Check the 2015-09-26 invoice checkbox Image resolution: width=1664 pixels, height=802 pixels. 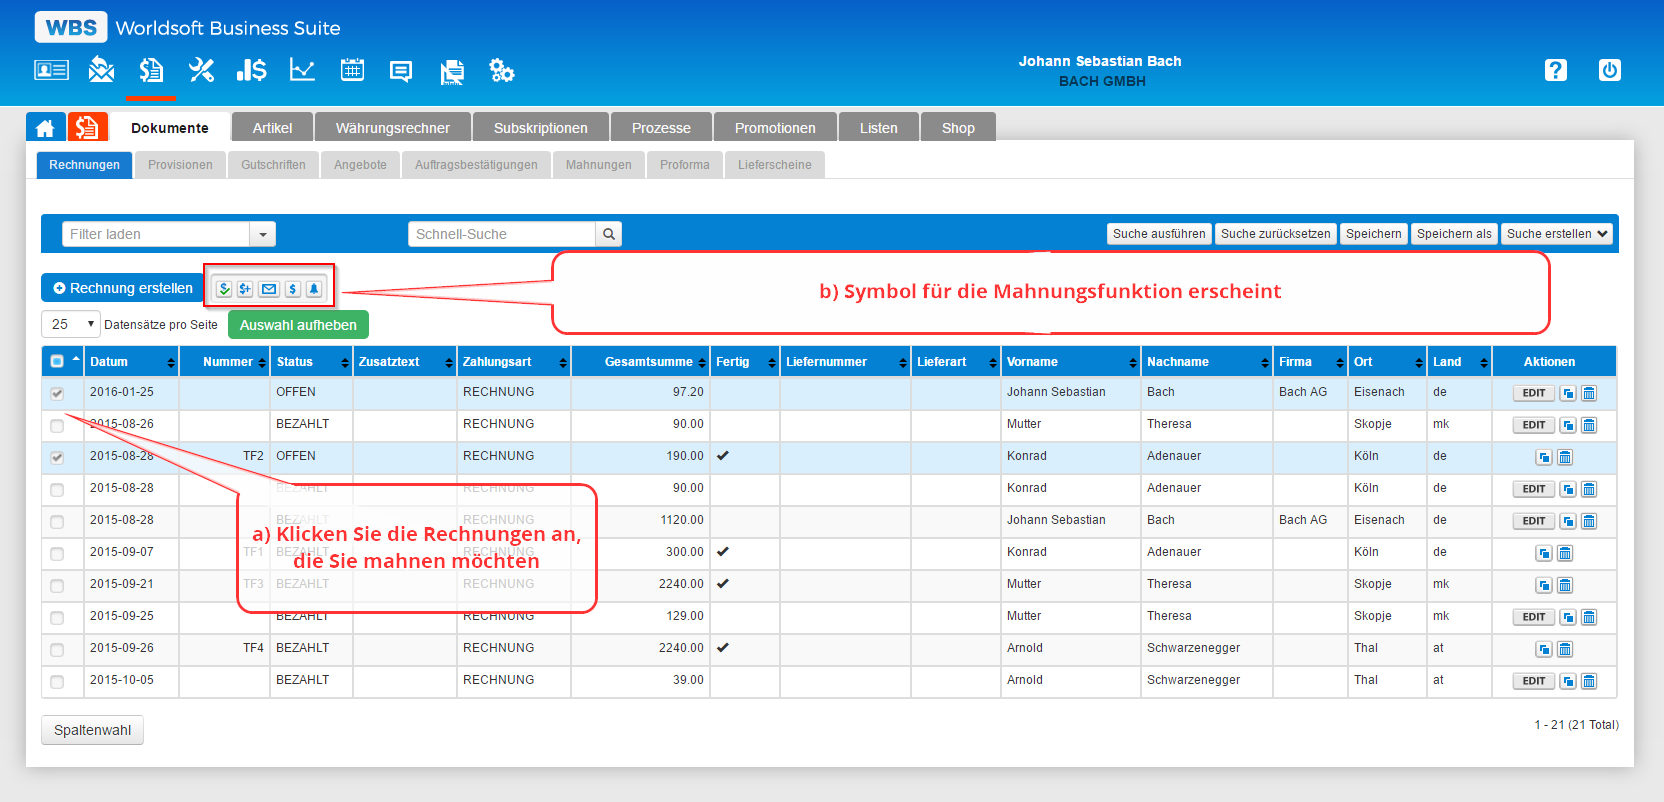tap(57, 649)
